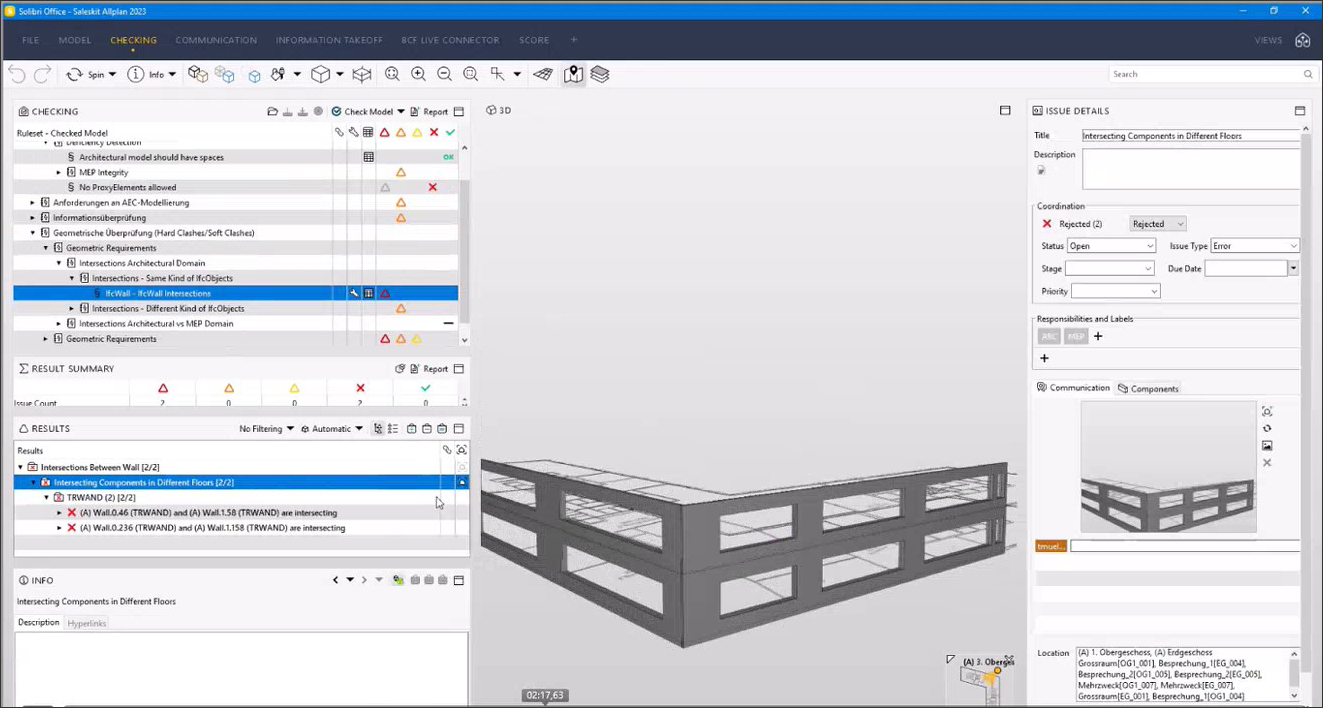Screen dimensions: 1323x708
Task: Switch to the INFORMATION TAKEOFF tab
Action: coord(329,40)
